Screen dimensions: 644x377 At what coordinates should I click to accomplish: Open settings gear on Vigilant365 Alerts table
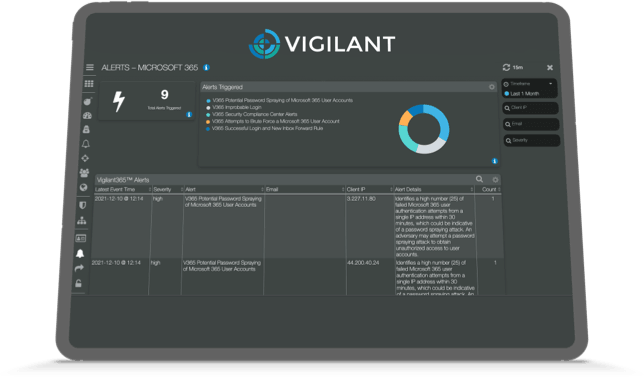pos(495,180)
